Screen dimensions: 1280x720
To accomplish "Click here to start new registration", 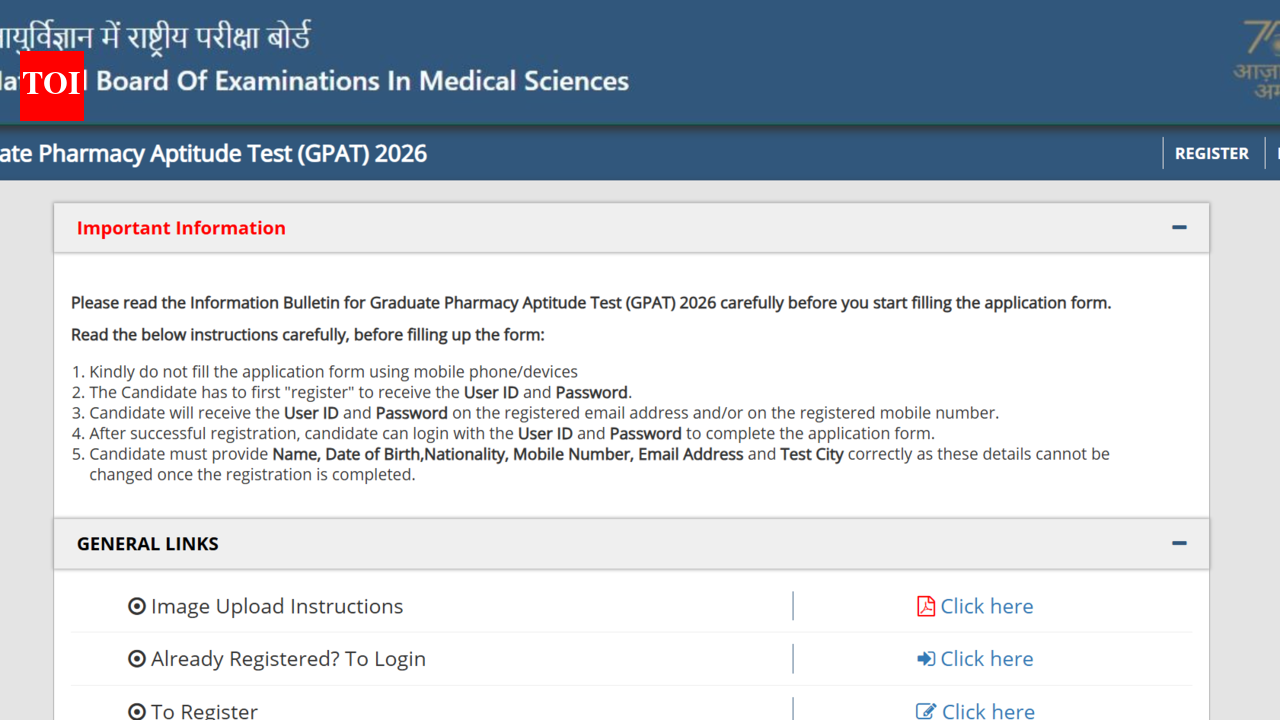I will point(986,710).
